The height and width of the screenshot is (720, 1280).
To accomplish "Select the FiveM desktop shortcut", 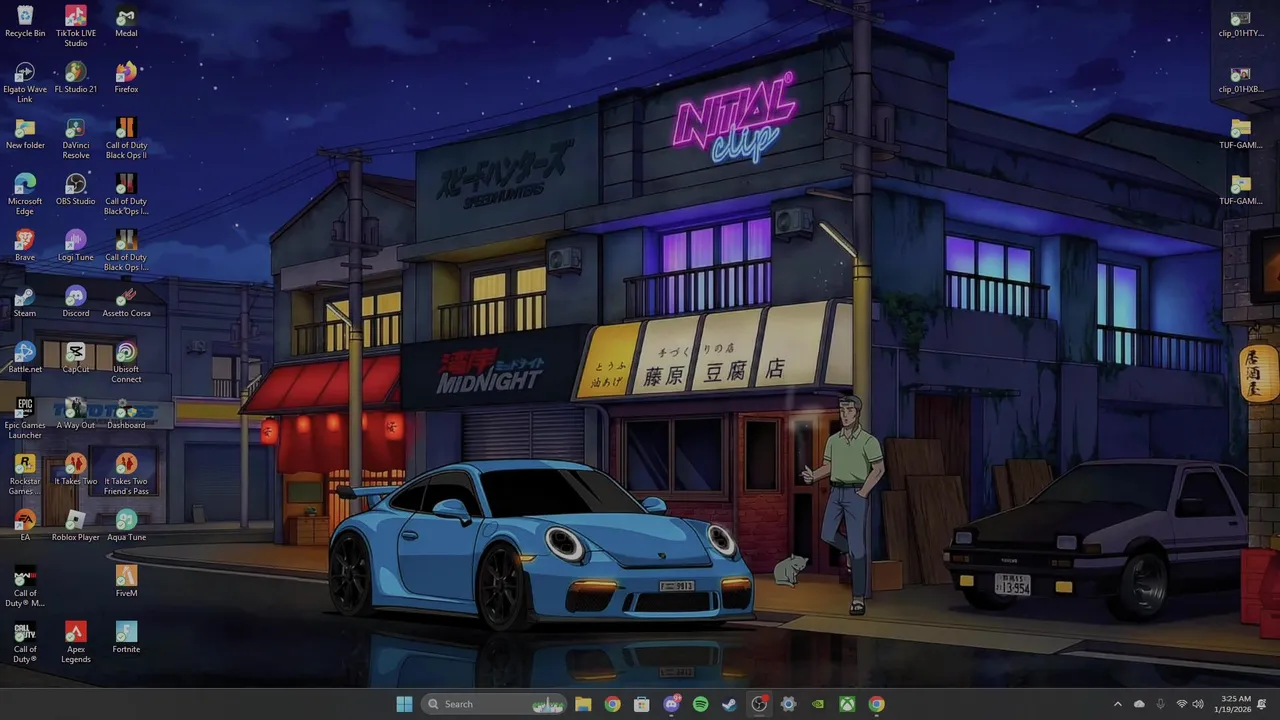I will click(126, 582).
